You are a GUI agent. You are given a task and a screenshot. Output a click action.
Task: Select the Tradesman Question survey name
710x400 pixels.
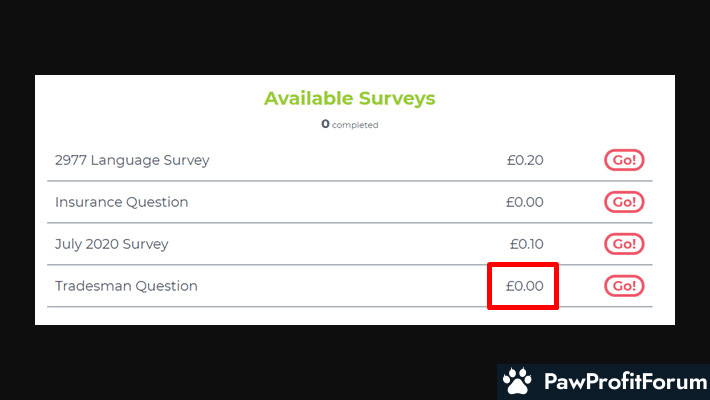126,286
